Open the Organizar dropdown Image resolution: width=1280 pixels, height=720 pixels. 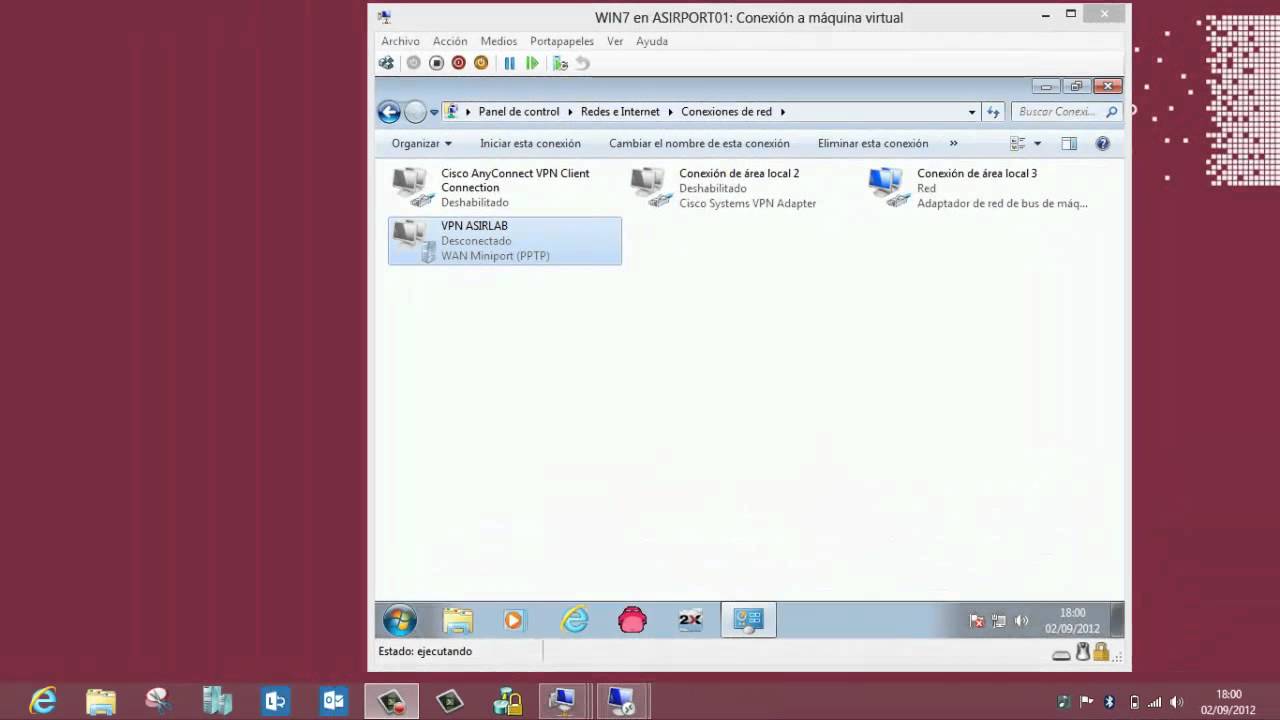[422, 143]
